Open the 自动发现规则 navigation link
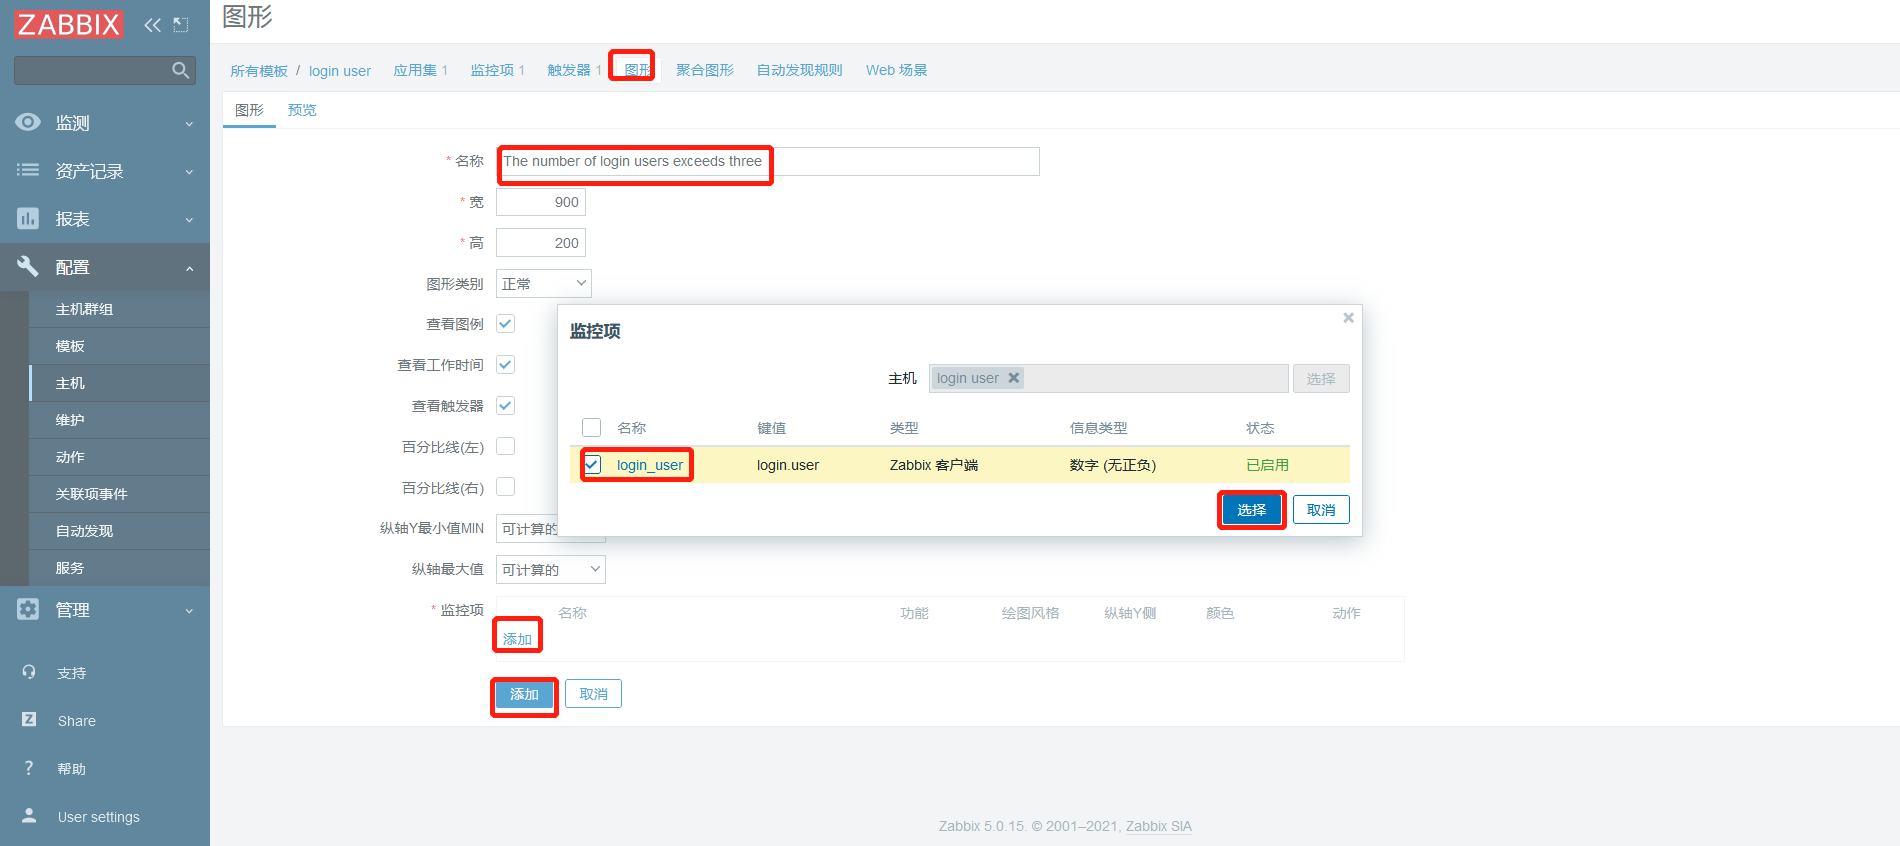1900x846 pixels. (800, 70)
